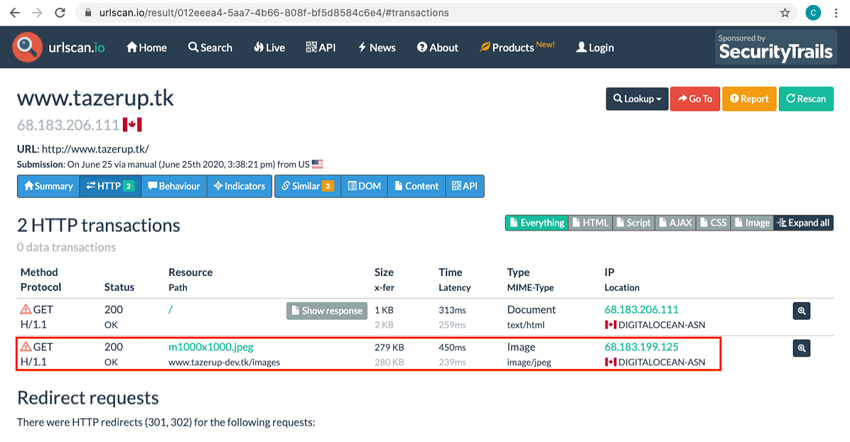Click Canada flag beside first DIGITALOCEAN-ASN
The width and height of the screenshot is (850, 442).
[x=610, y=325]
